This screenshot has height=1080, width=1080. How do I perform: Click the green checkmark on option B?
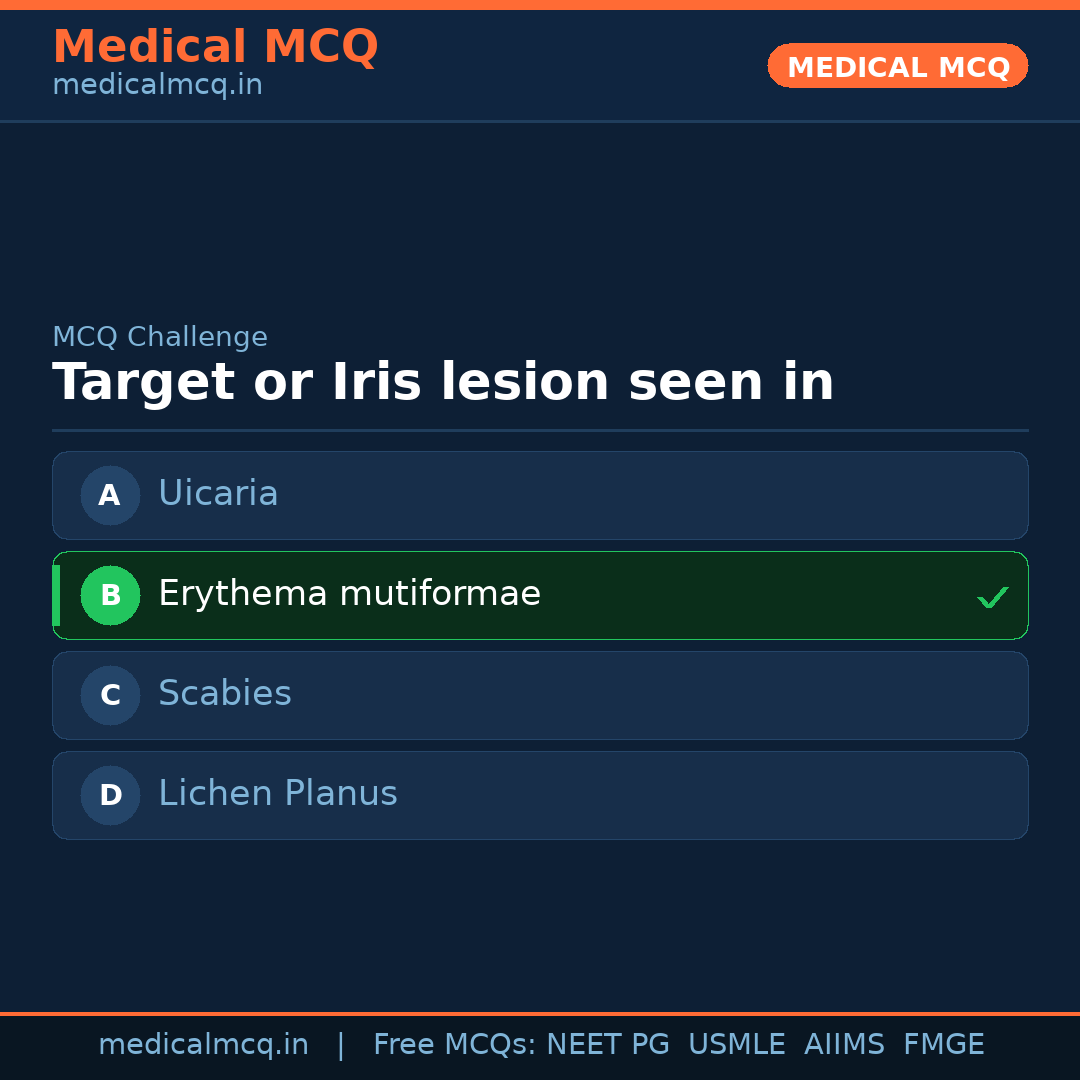click(x=993, y=596)
